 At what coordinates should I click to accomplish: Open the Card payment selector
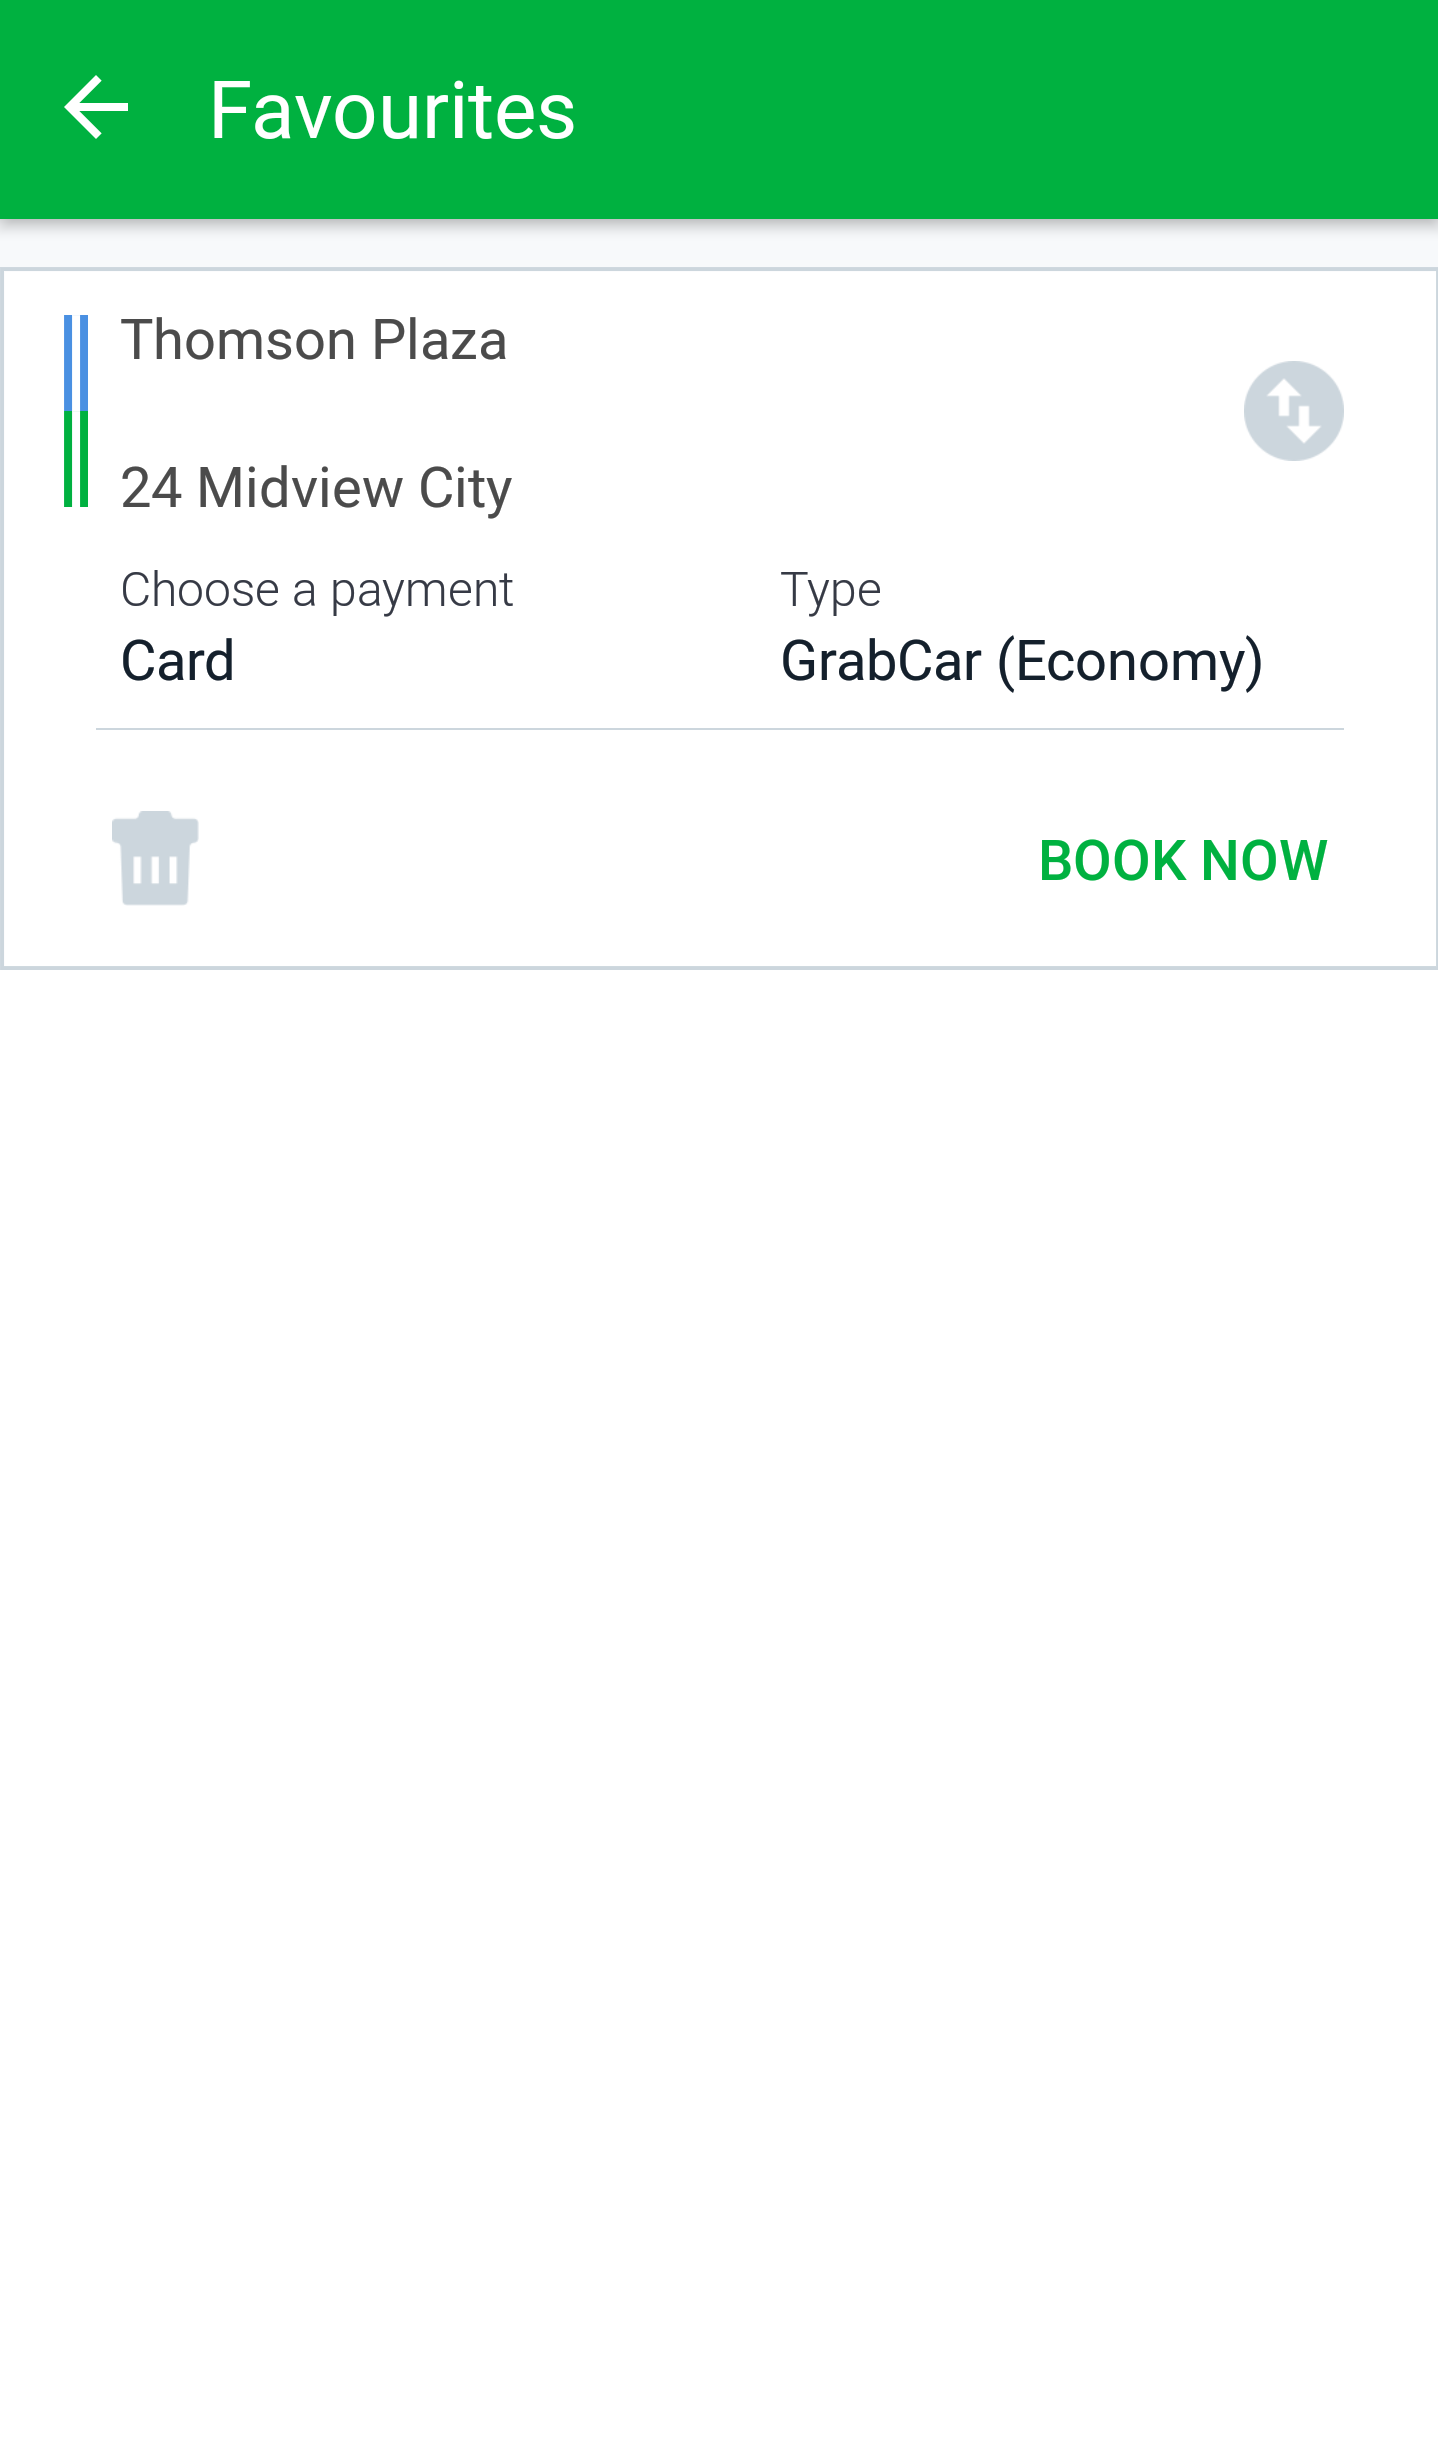(x=178, y=661)
